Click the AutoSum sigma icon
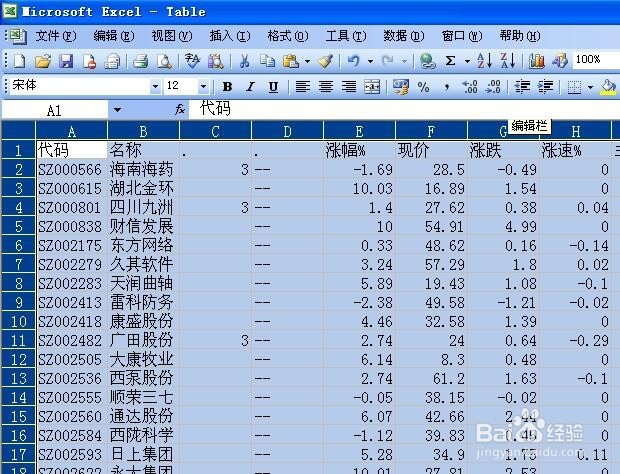620x474 pixels. point(450,61)
